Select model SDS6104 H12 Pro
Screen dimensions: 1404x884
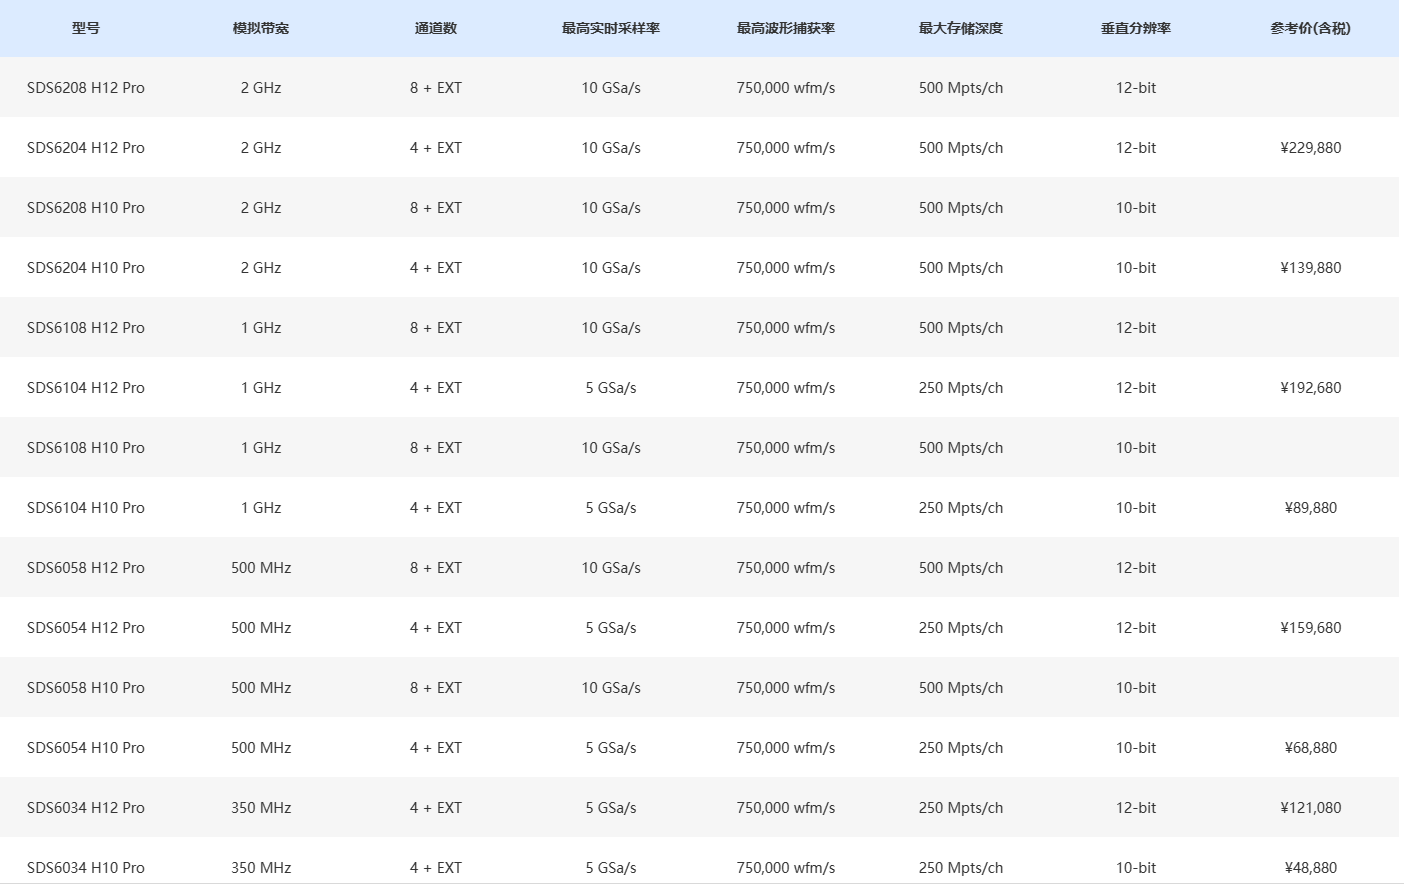click(x=86, y=388)
